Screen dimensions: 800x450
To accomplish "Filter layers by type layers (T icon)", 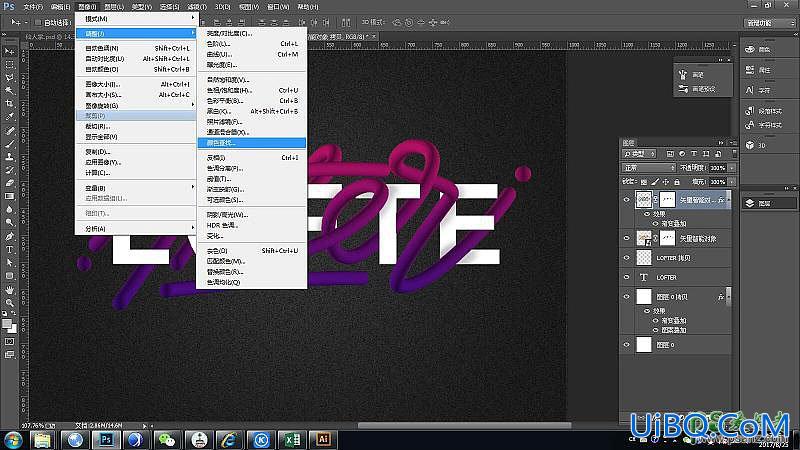I will click(694, 154).
